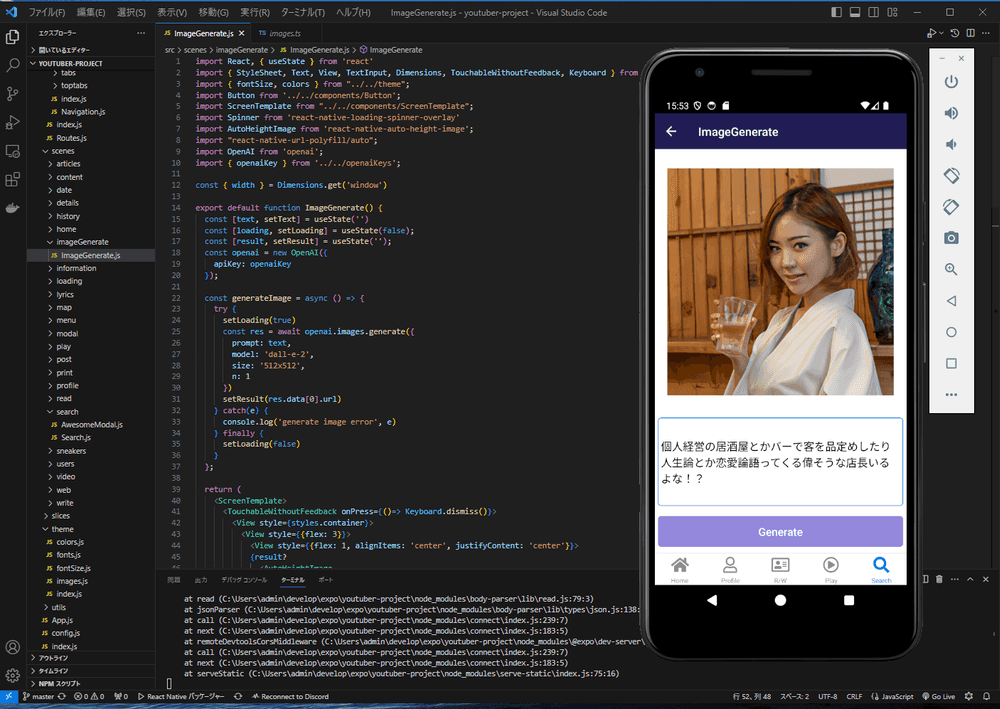This screenshot has width=1000, height=709.
Task: Open the 表示(V) menu
Action: [172, 12]
